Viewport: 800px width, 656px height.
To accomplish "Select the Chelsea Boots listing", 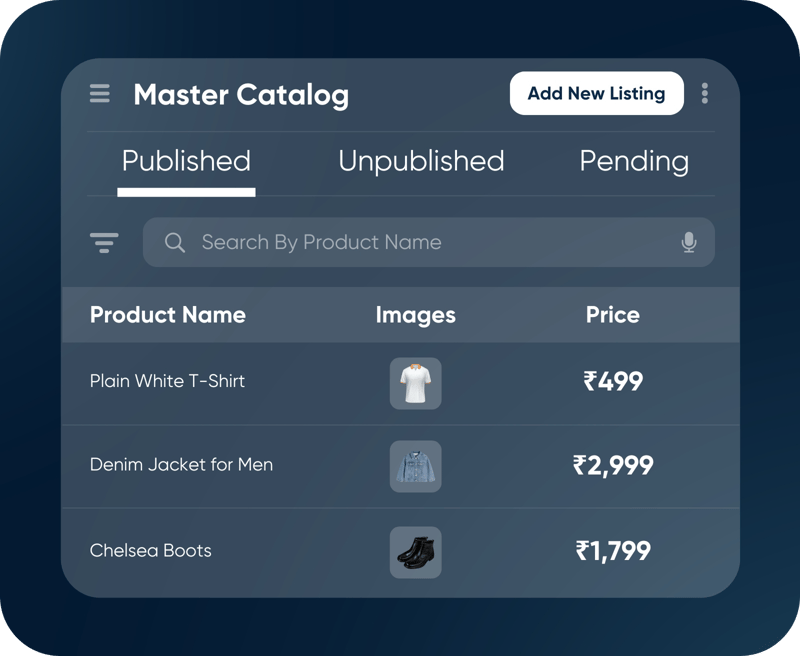I will coord(151,550).
